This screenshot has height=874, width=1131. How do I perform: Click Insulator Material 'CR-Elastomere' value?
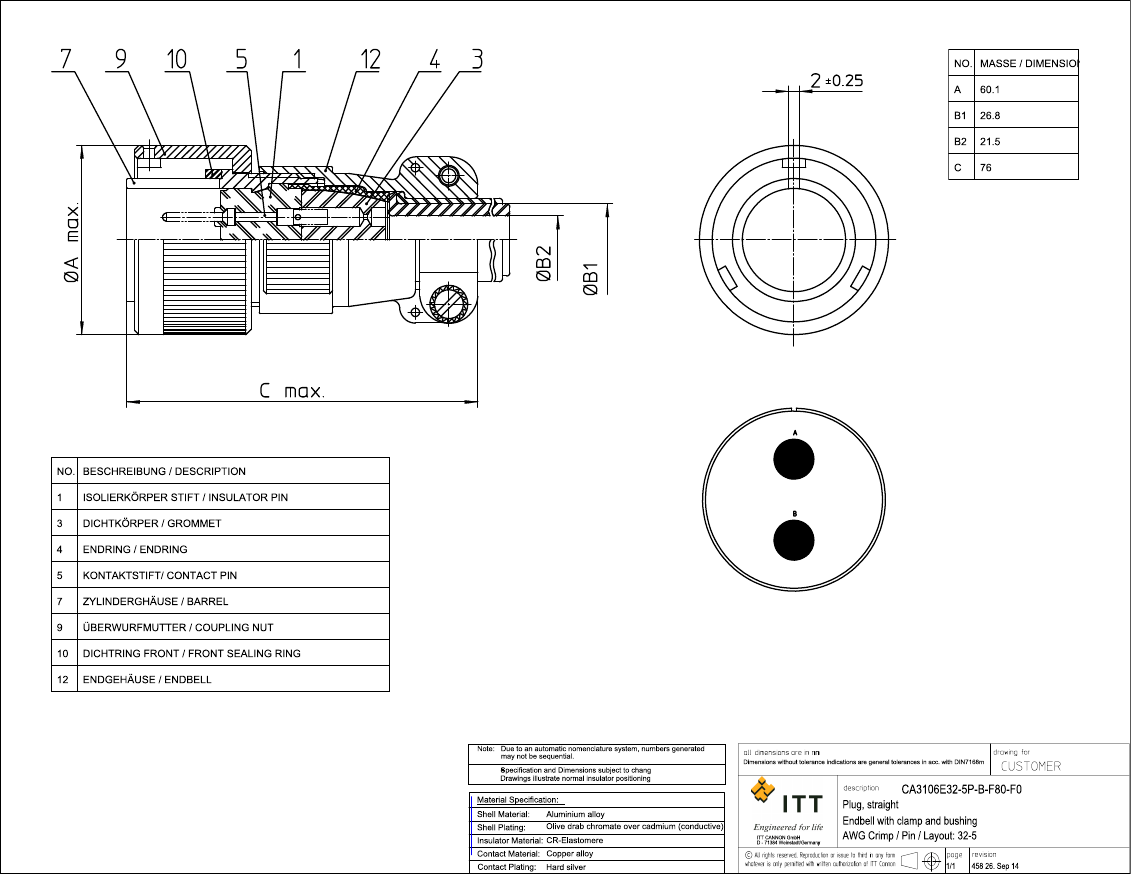tap(574, 840)
